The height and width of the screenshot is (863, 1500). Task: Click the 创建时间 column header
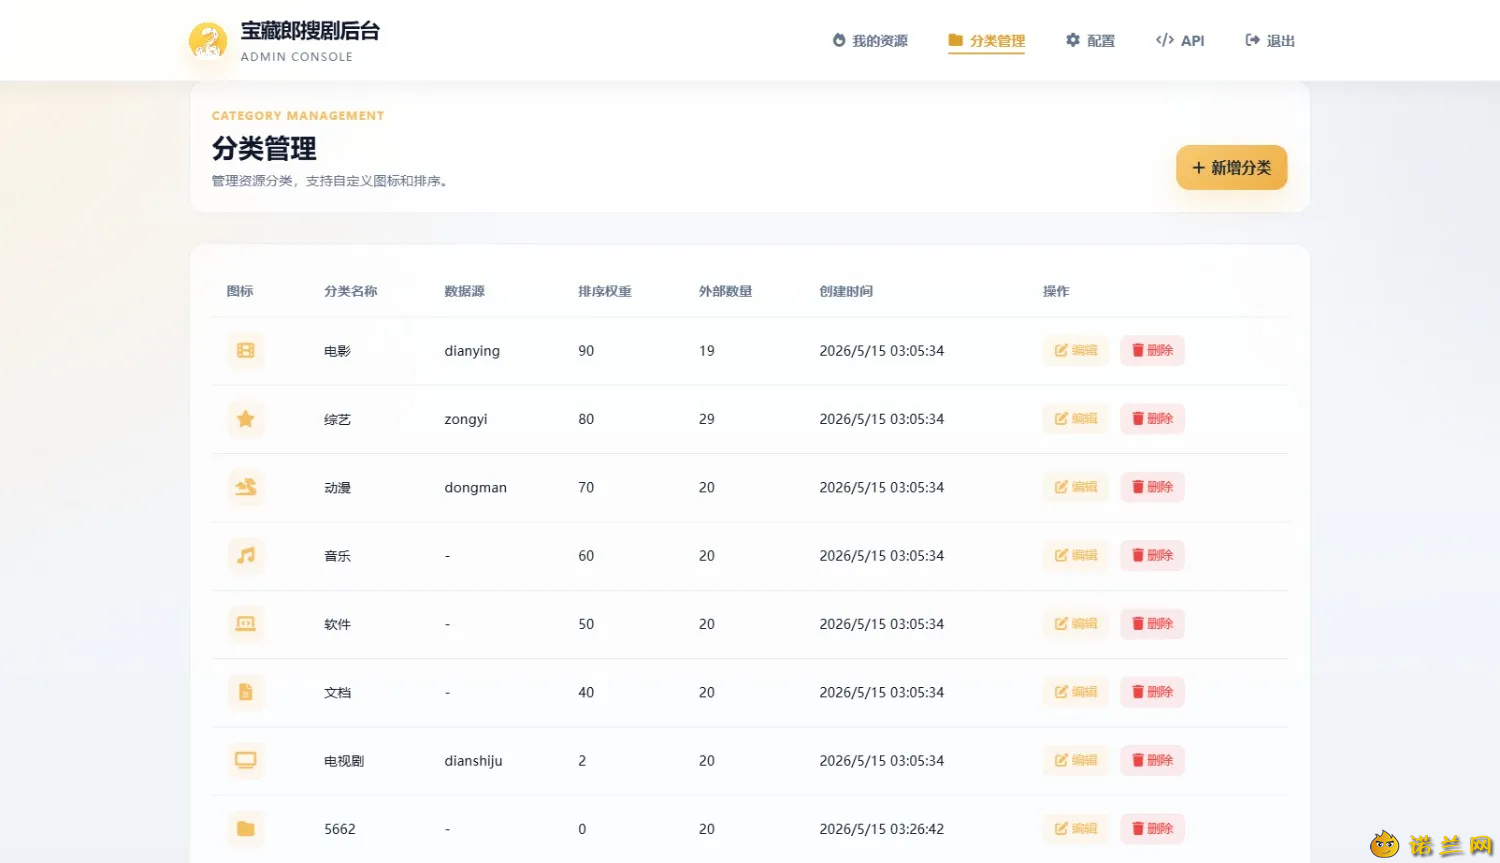point(846,291)
